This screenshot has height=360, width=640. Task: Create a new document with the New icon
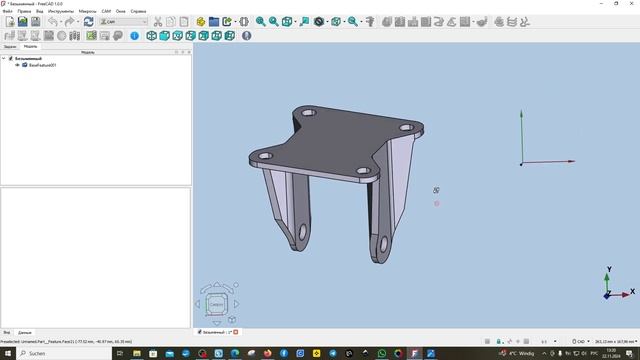pyautogui.click(x=10, y=22)
